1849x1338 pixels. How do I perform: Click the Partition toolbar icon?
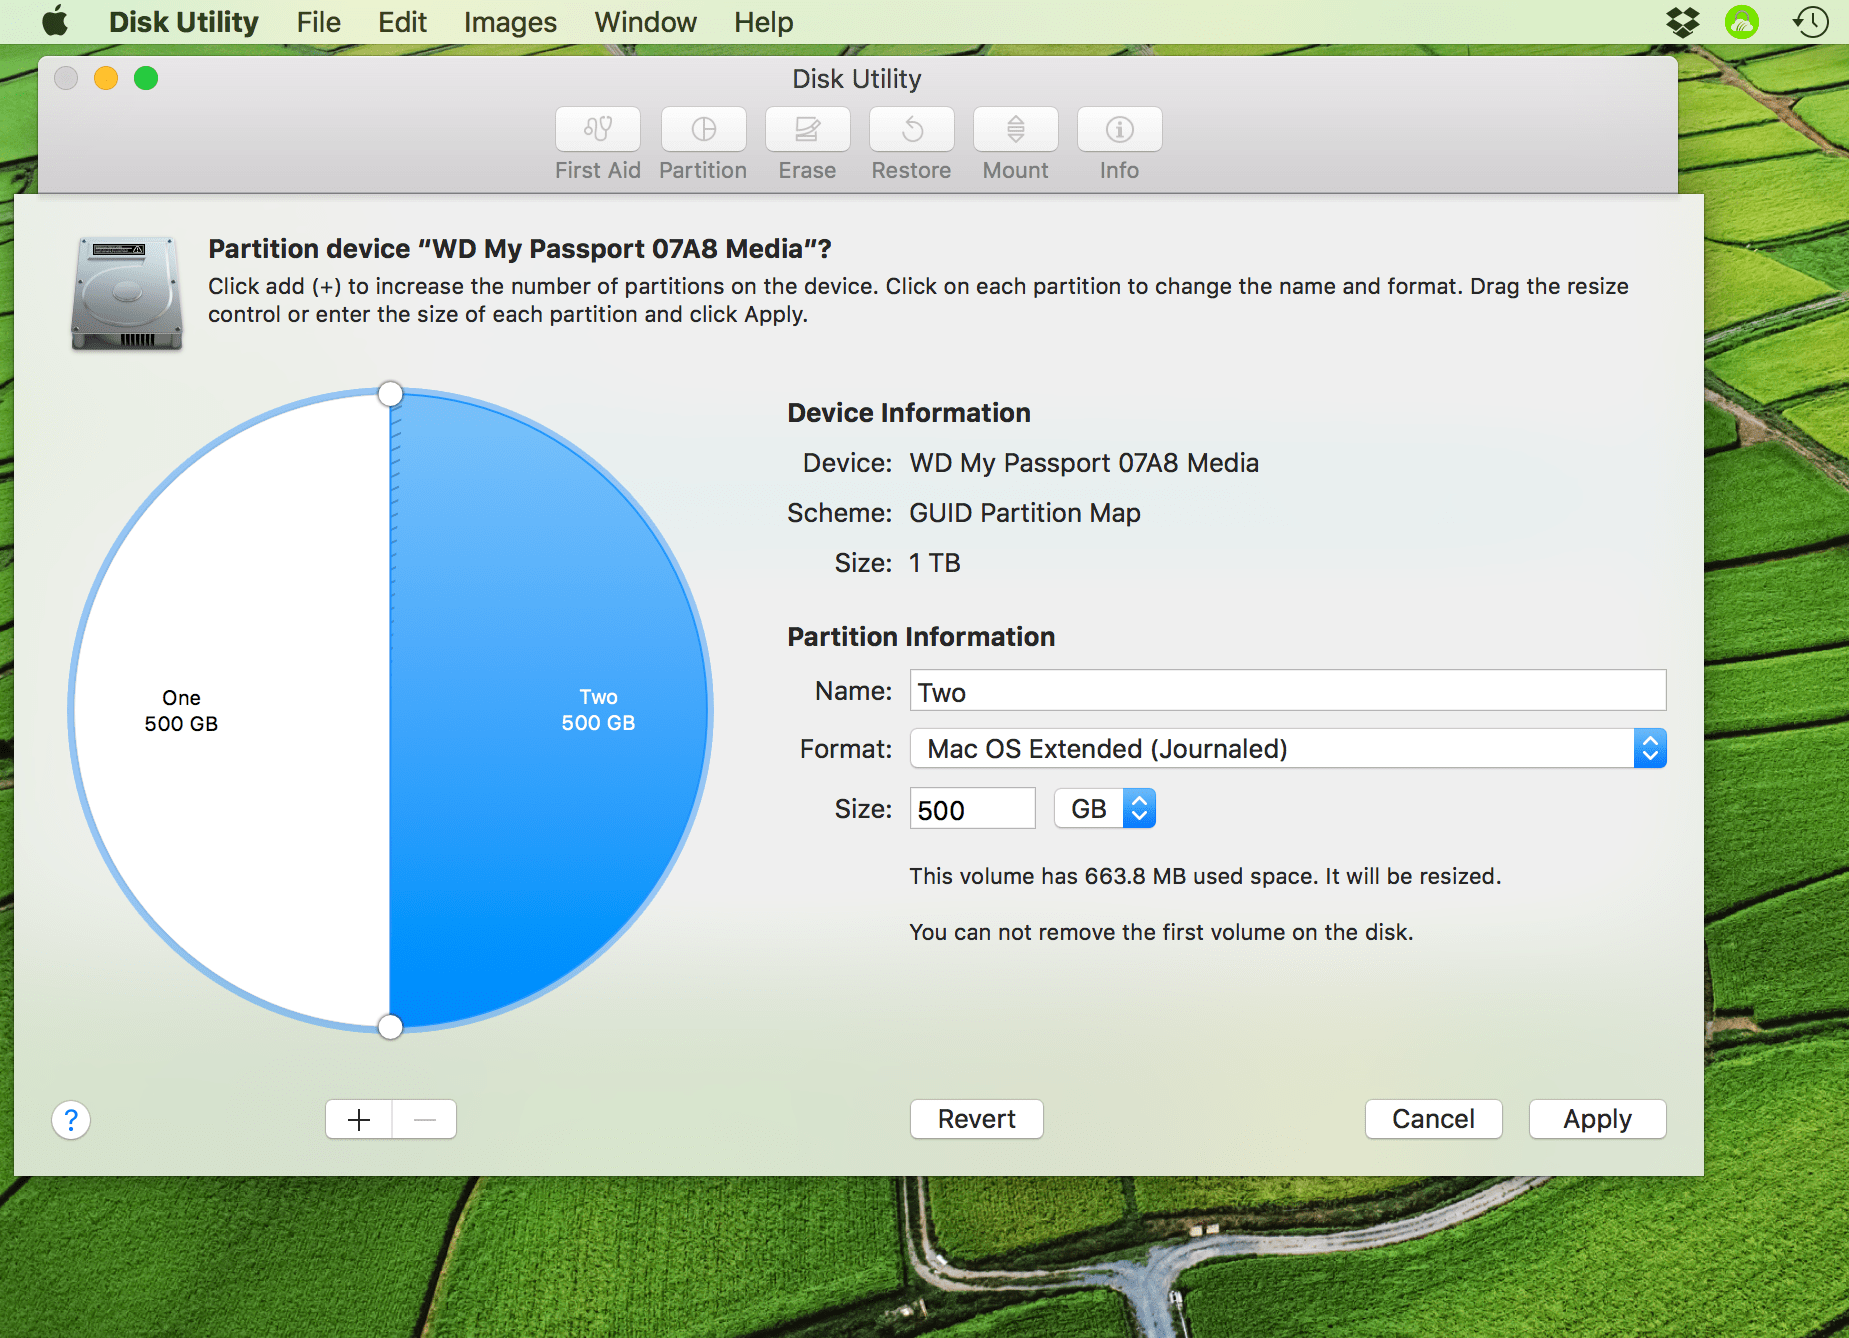pyautogui.click(x=704, y=129)
